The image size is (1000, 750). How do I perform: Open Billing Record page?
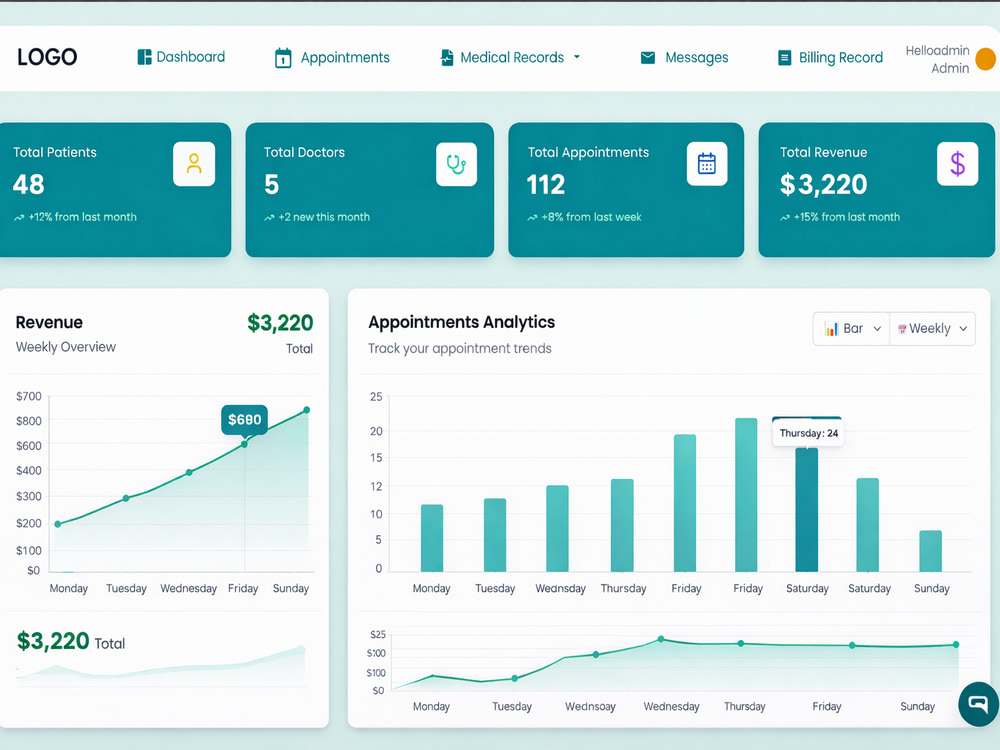830,57
